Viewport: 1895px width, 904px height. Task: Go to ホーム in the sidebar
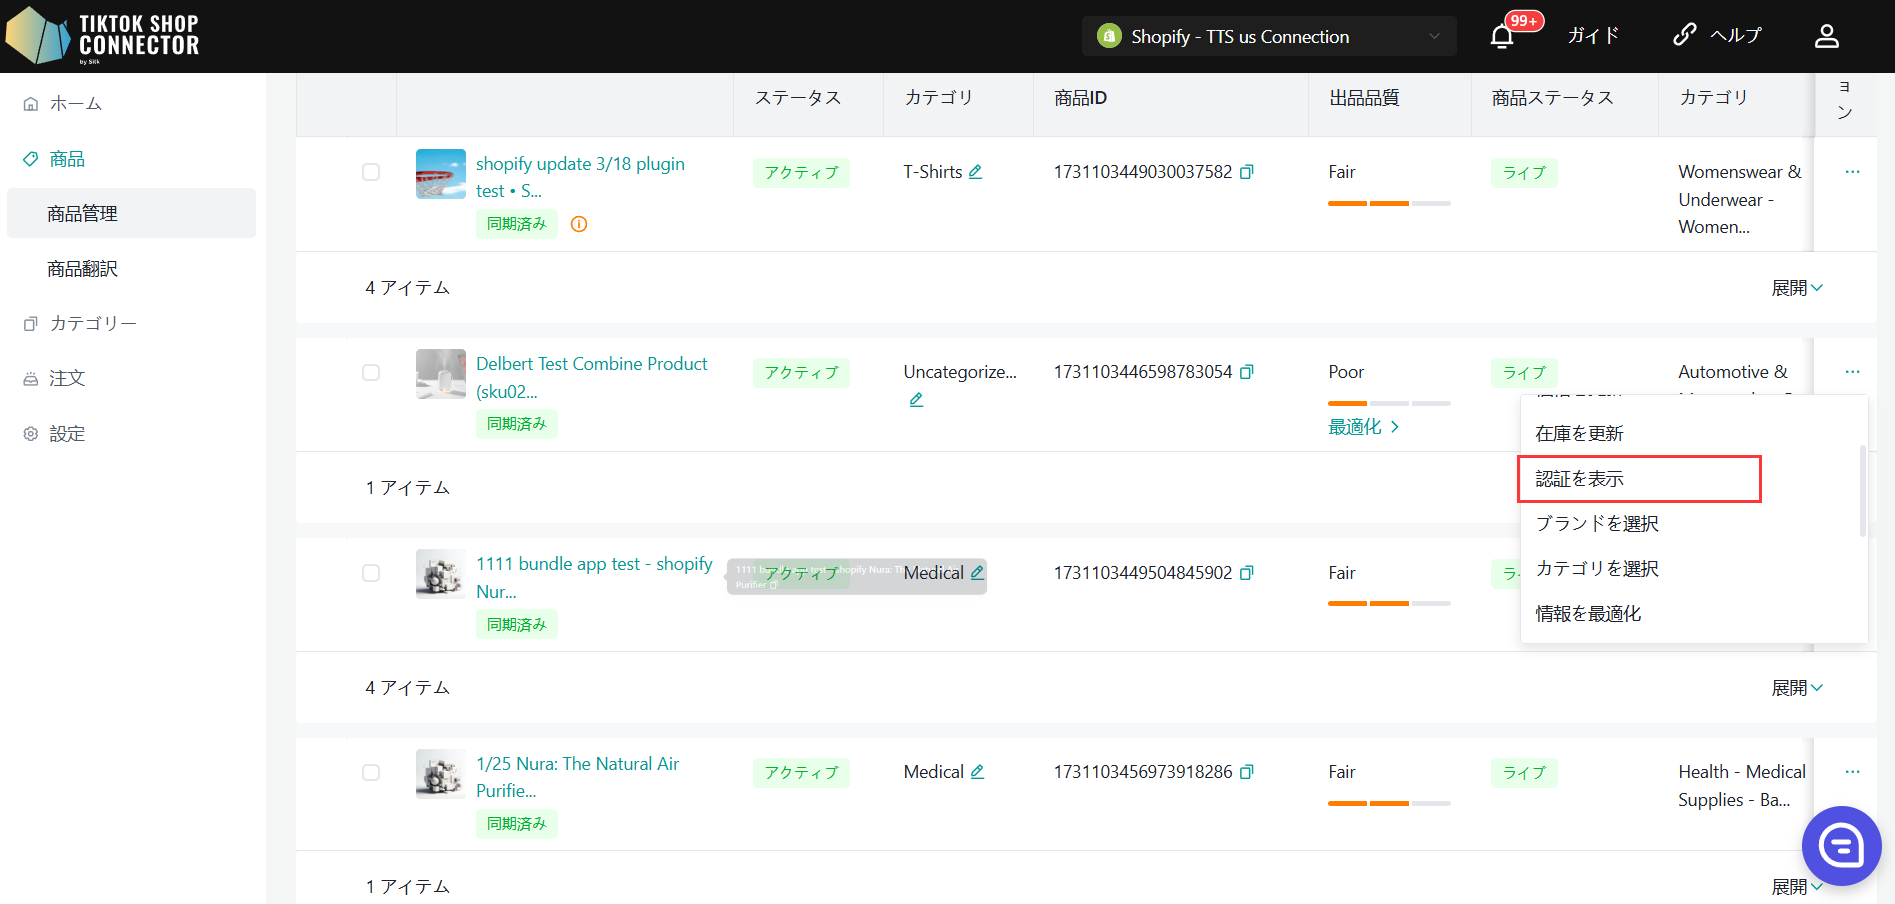pyautogui.click(x=76, y=103)
